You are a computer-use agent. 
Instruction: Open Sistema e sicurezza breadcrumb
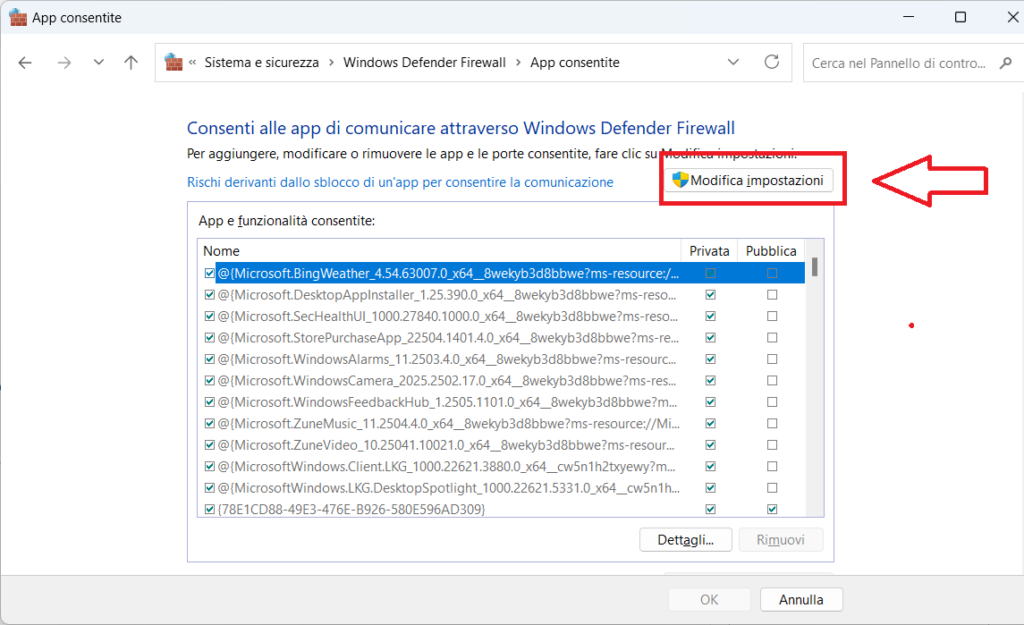261,62
